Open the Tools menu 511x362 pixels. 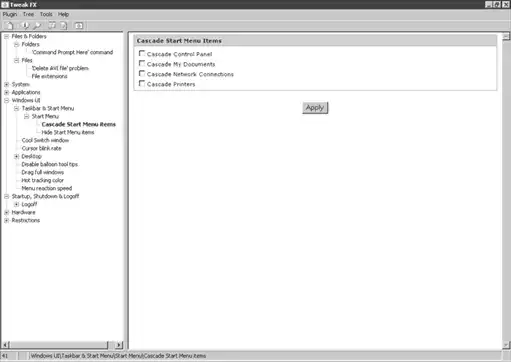[x=46, y=14]
